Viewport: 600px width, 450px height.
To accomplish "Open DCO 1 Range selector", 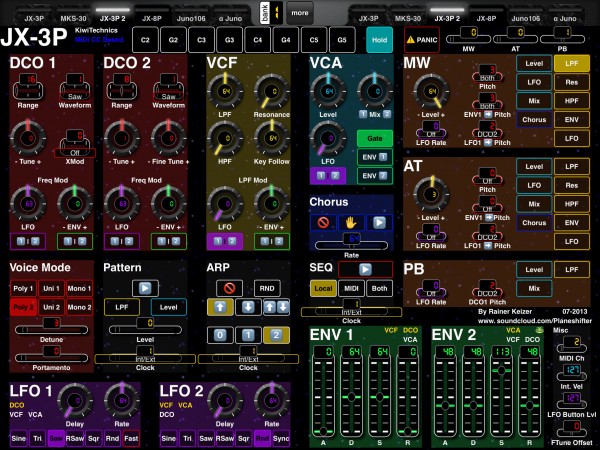I will point(28,87).
